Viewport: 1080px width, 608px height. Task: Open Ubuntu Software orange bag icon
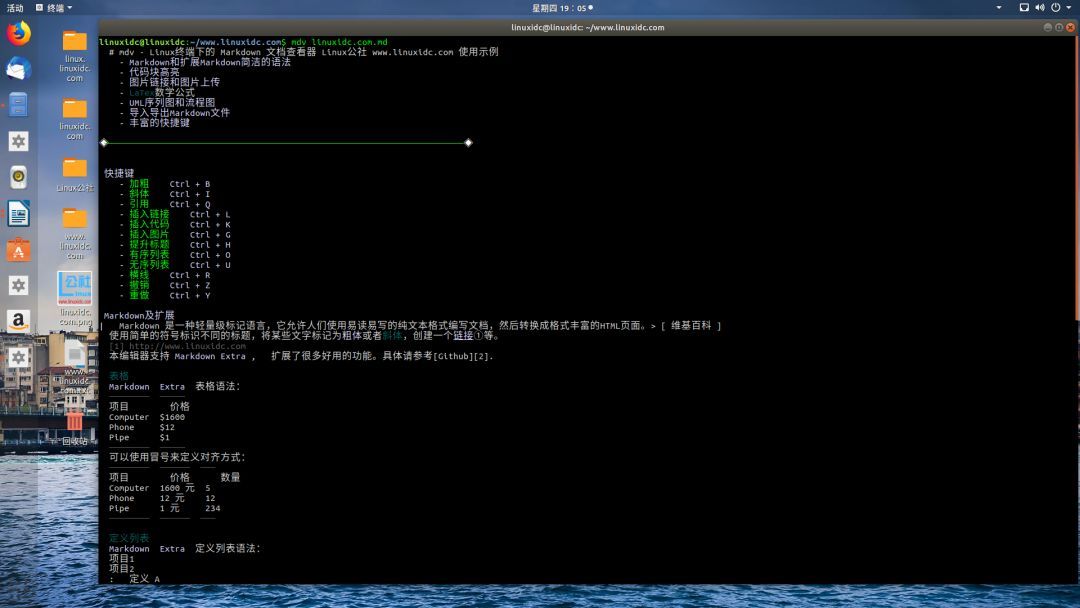19,249
